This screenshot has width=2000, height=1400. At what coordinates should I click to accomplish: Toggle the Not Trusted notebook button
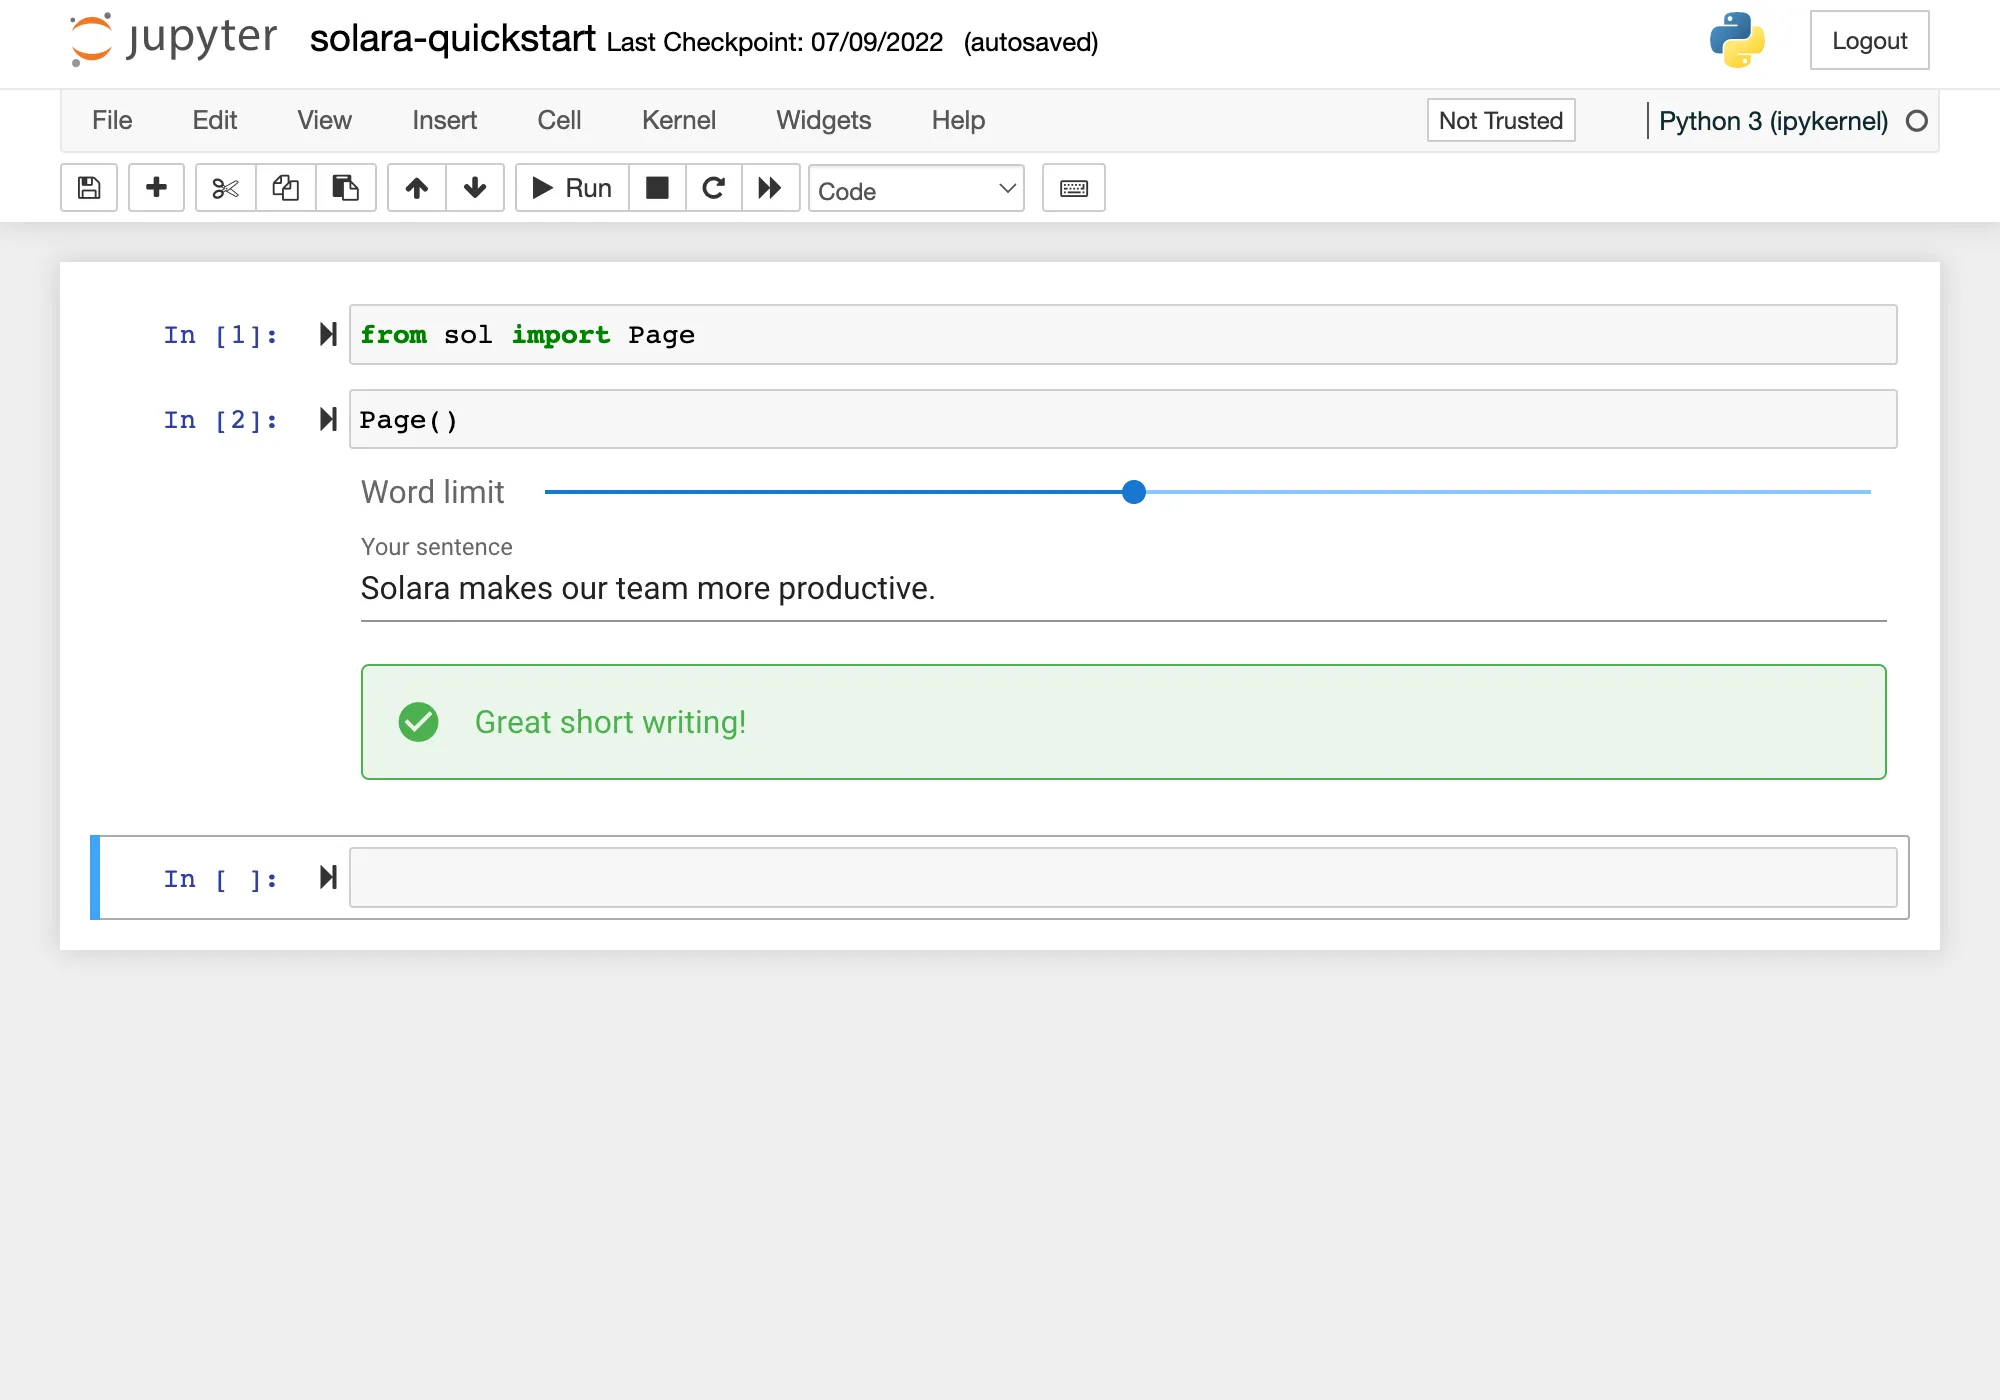[x=1500, y=121]
